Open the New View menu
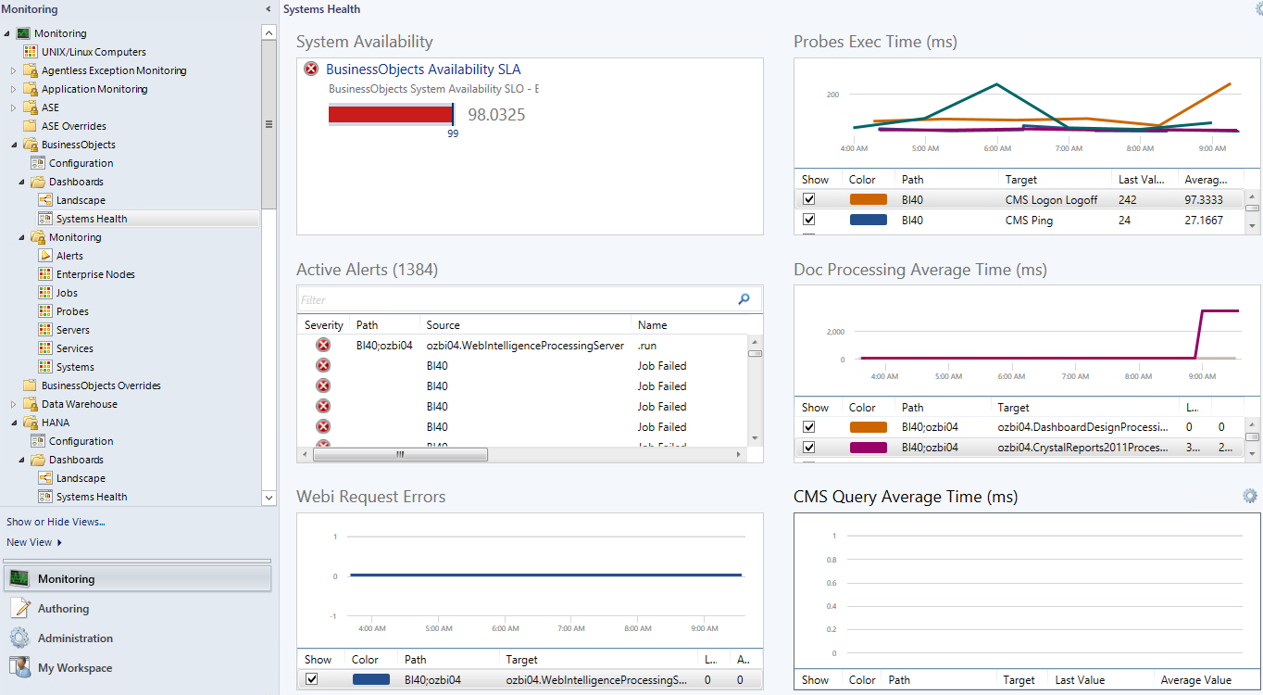The height and width of the screenshot is (695, 1263). 34,542
